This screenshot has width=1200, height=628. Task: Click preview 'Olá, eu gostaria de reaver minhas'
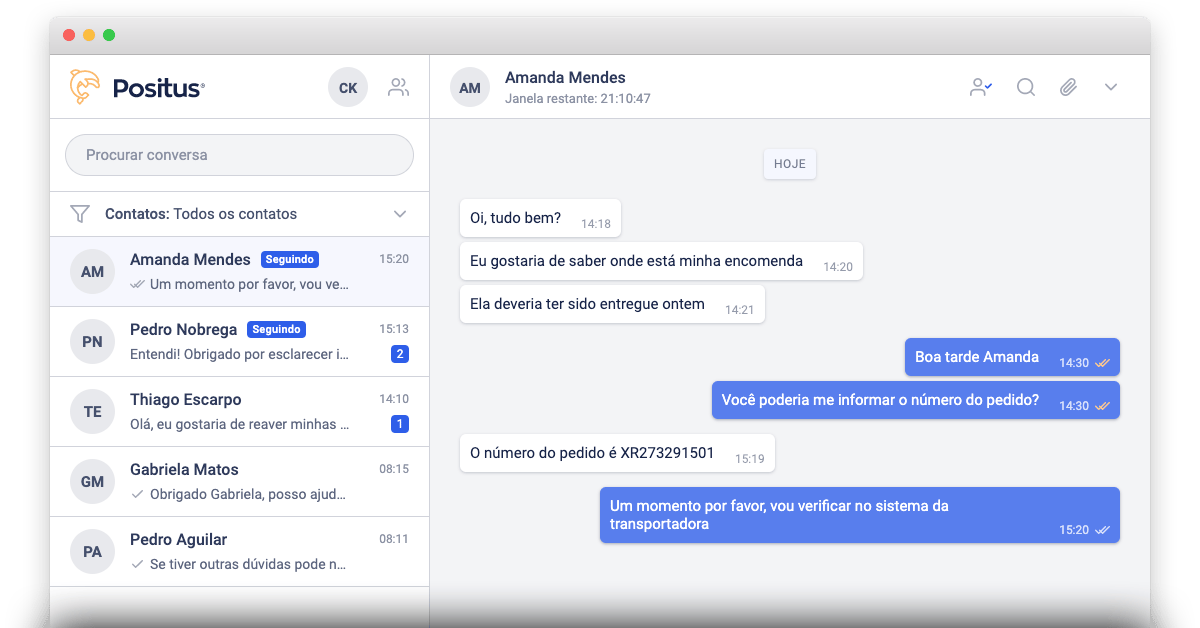239,424
